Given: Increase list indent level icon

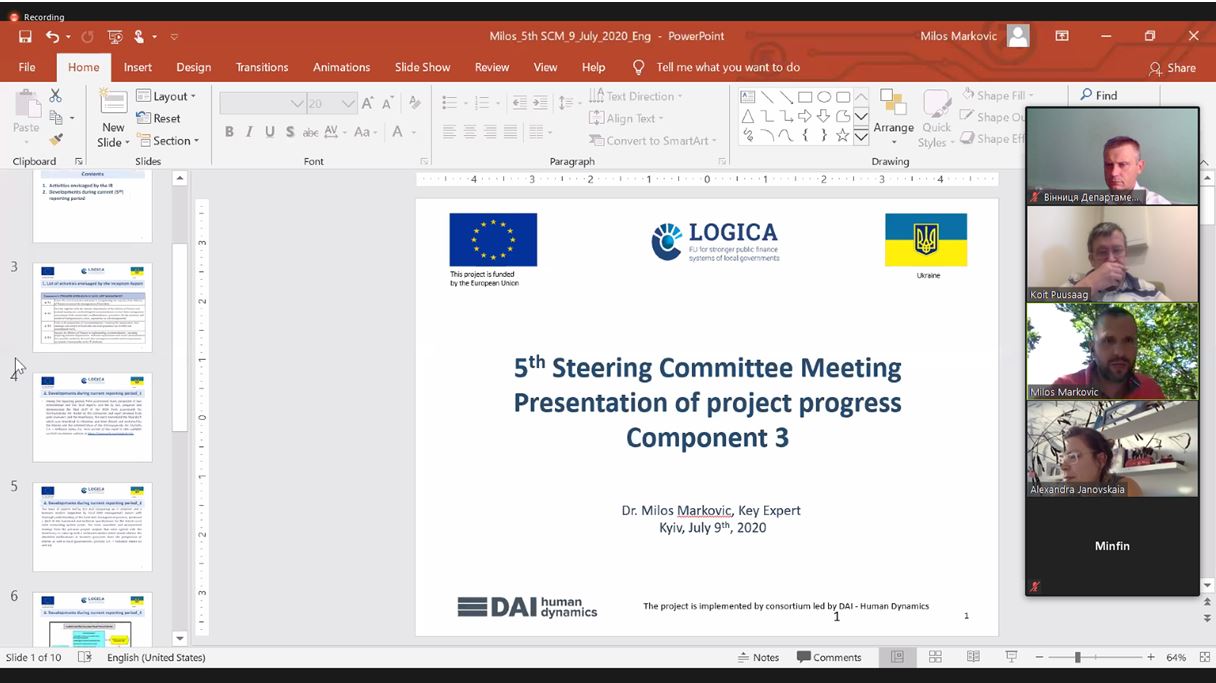Looking at the screenshot, I should point(540,103).
